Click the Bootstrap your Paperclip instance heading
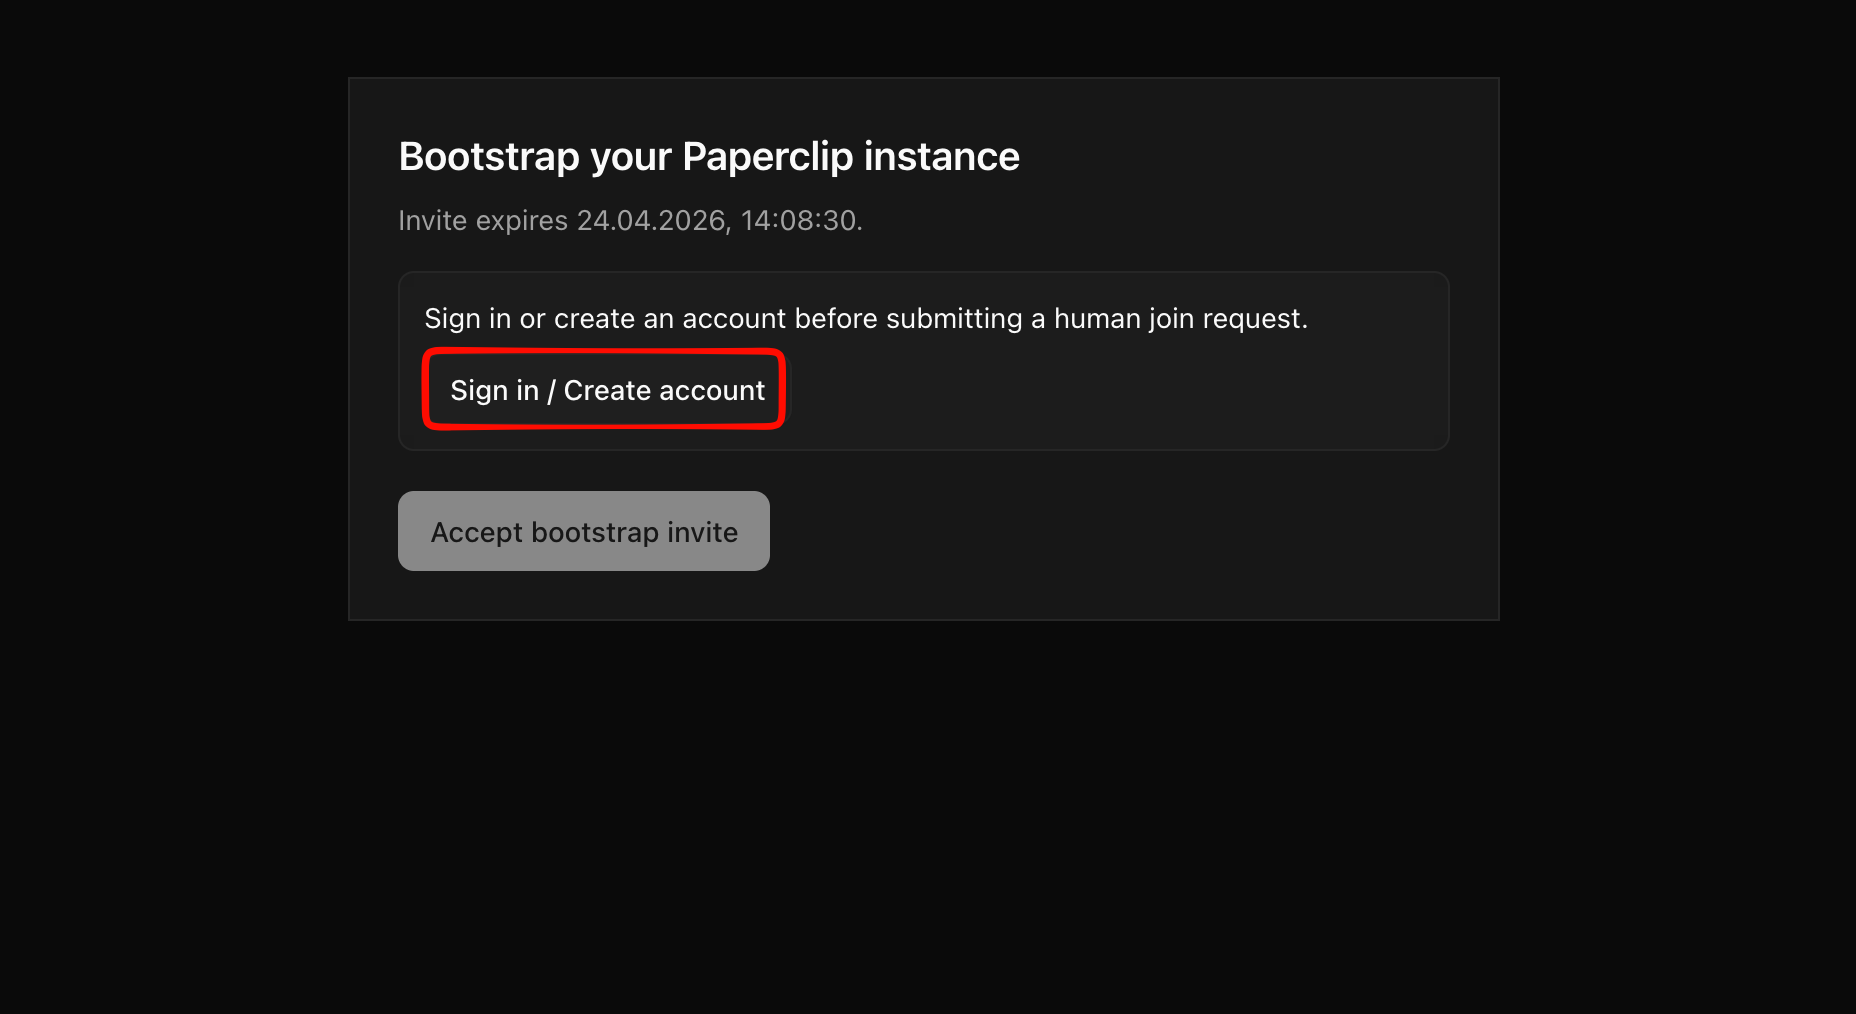This screenshot has width=1856, height=1014. pyautogui.click(x=708, y=157)
